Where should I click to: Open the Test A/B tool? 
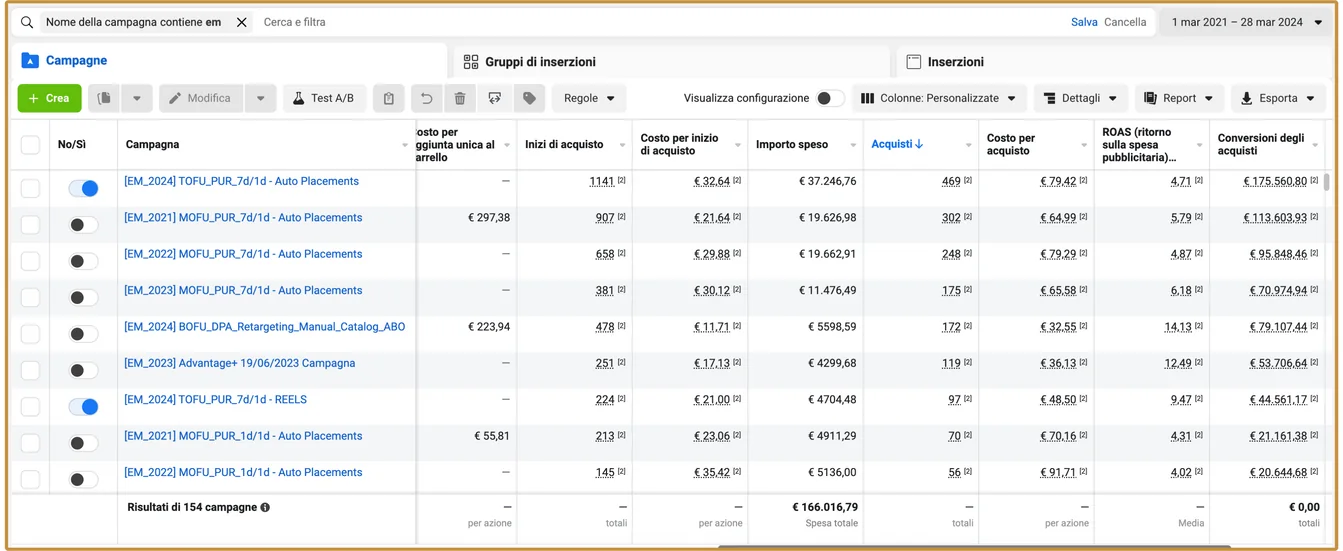(x=324, y=98)
